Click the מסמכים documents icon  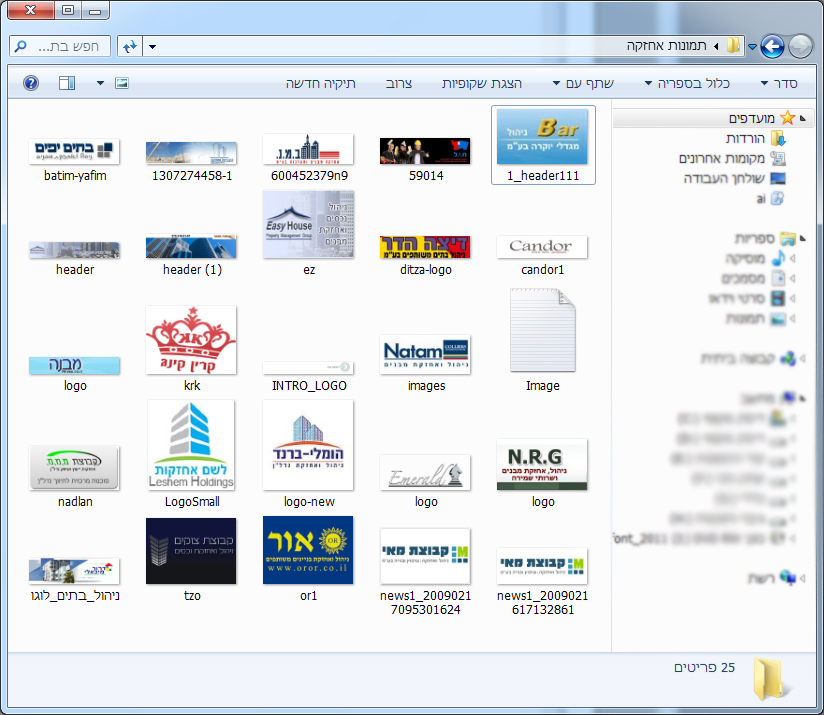[778, 278]
